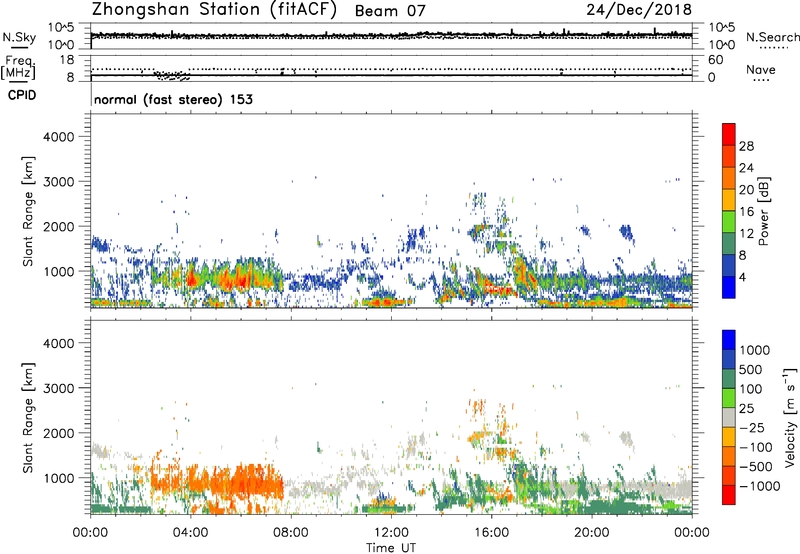800x554 pixels.
Task: Click the '-1000' label on the velocity colorbar
Action: (759, 486)
